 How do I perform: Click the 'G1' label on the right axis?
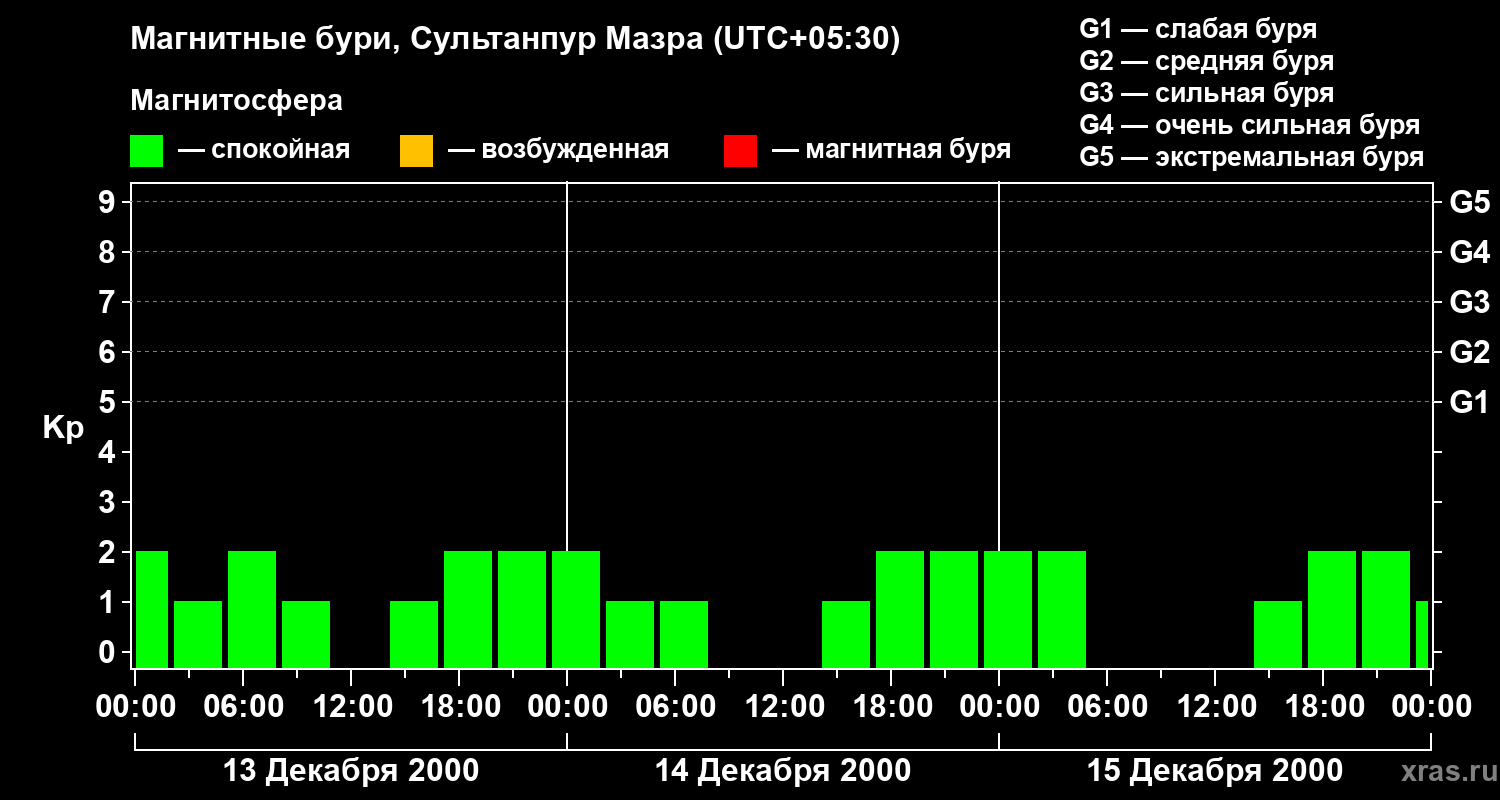1470,402
